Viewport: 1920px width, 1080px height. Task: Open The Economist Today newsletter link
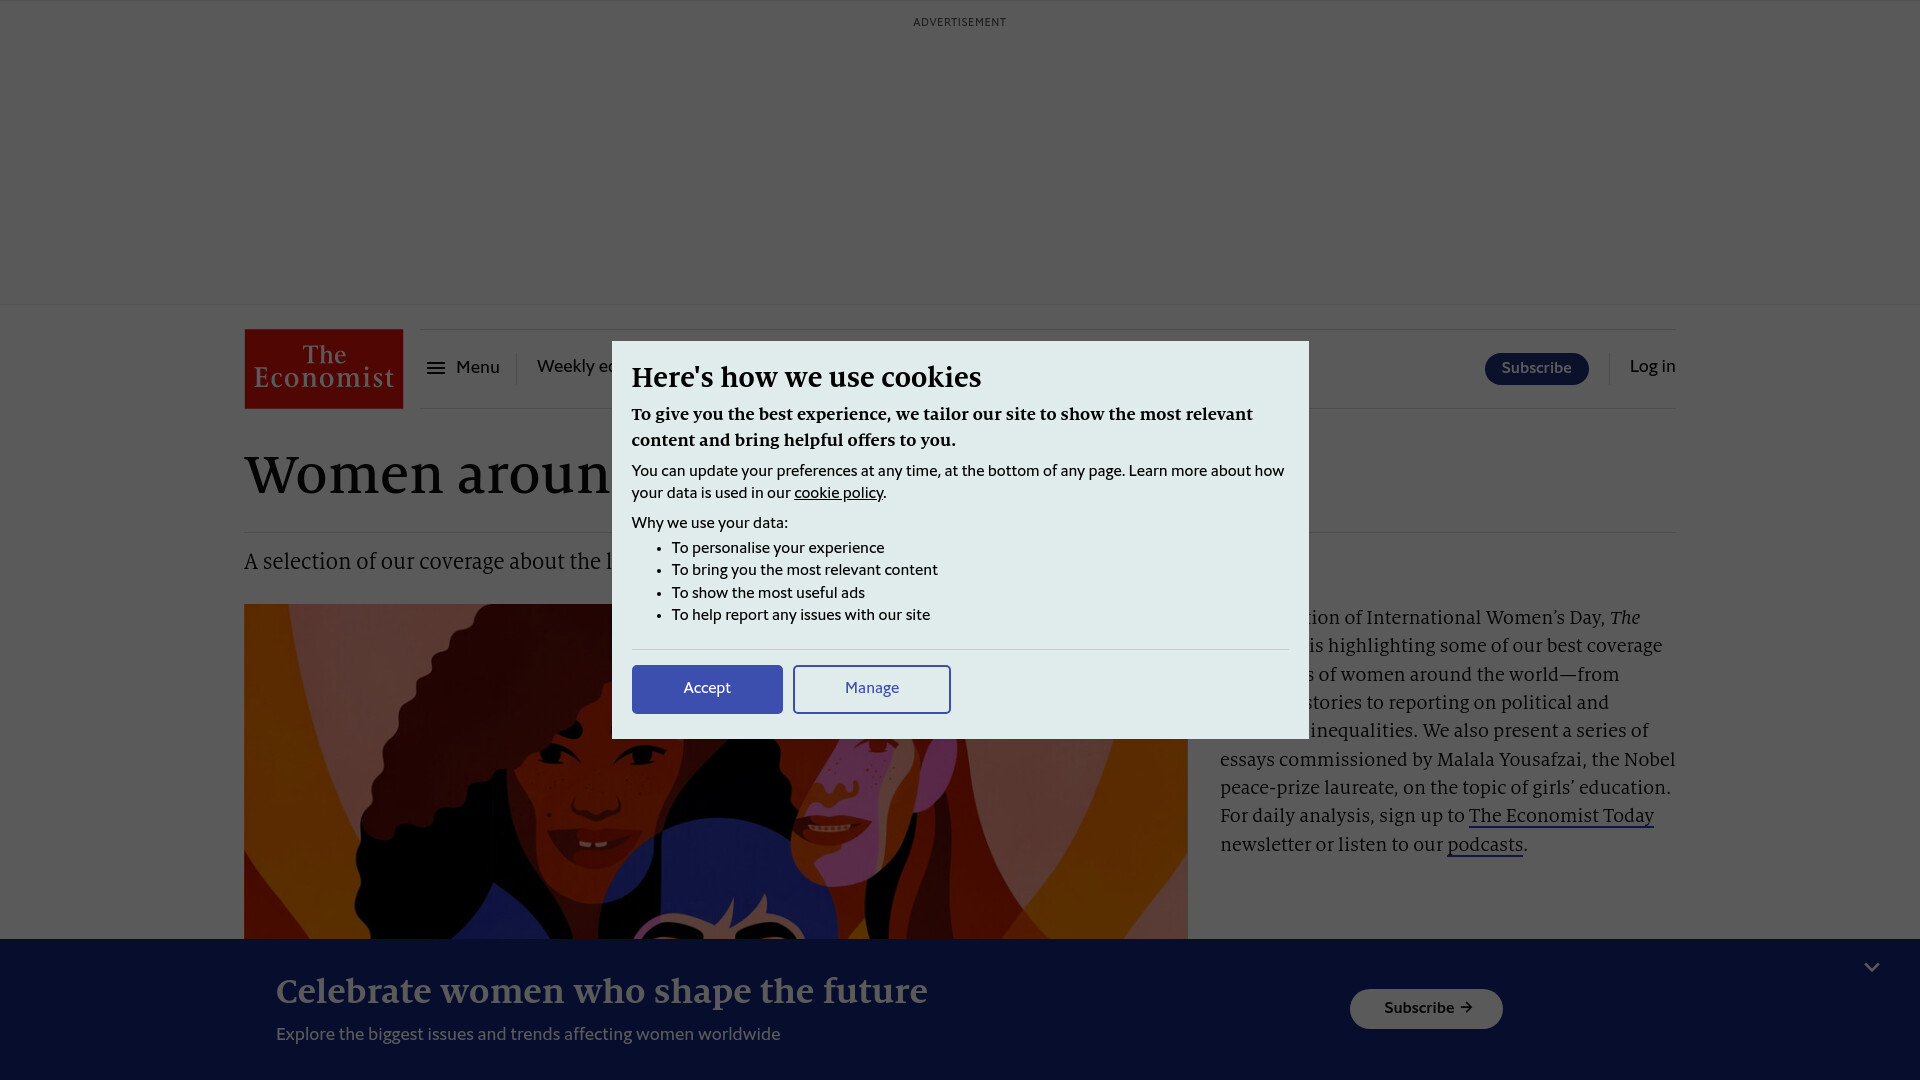click(x=1560, y=816)
